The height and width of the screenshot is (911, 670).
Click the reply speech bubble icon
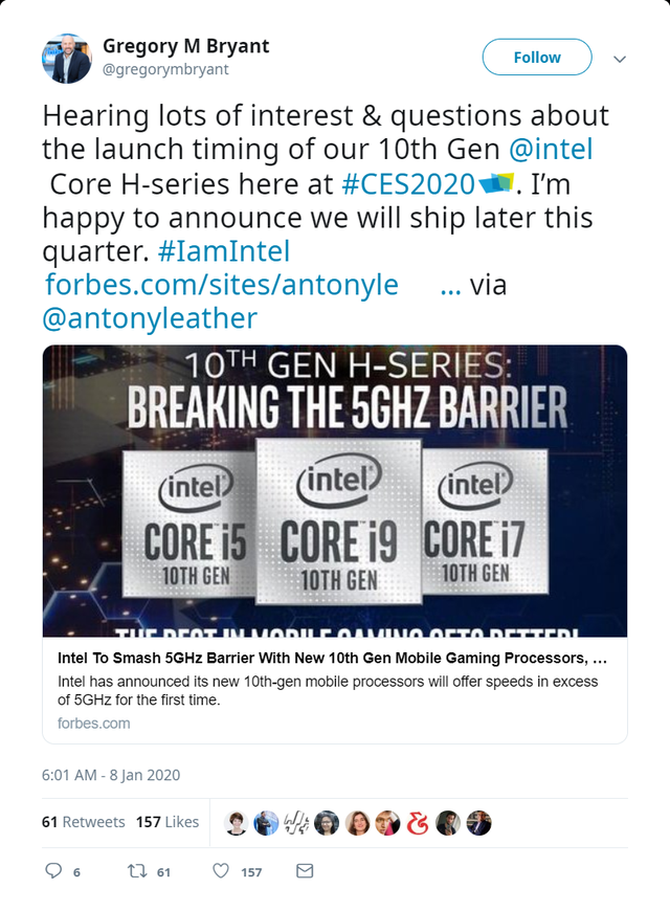coord(54,871)
